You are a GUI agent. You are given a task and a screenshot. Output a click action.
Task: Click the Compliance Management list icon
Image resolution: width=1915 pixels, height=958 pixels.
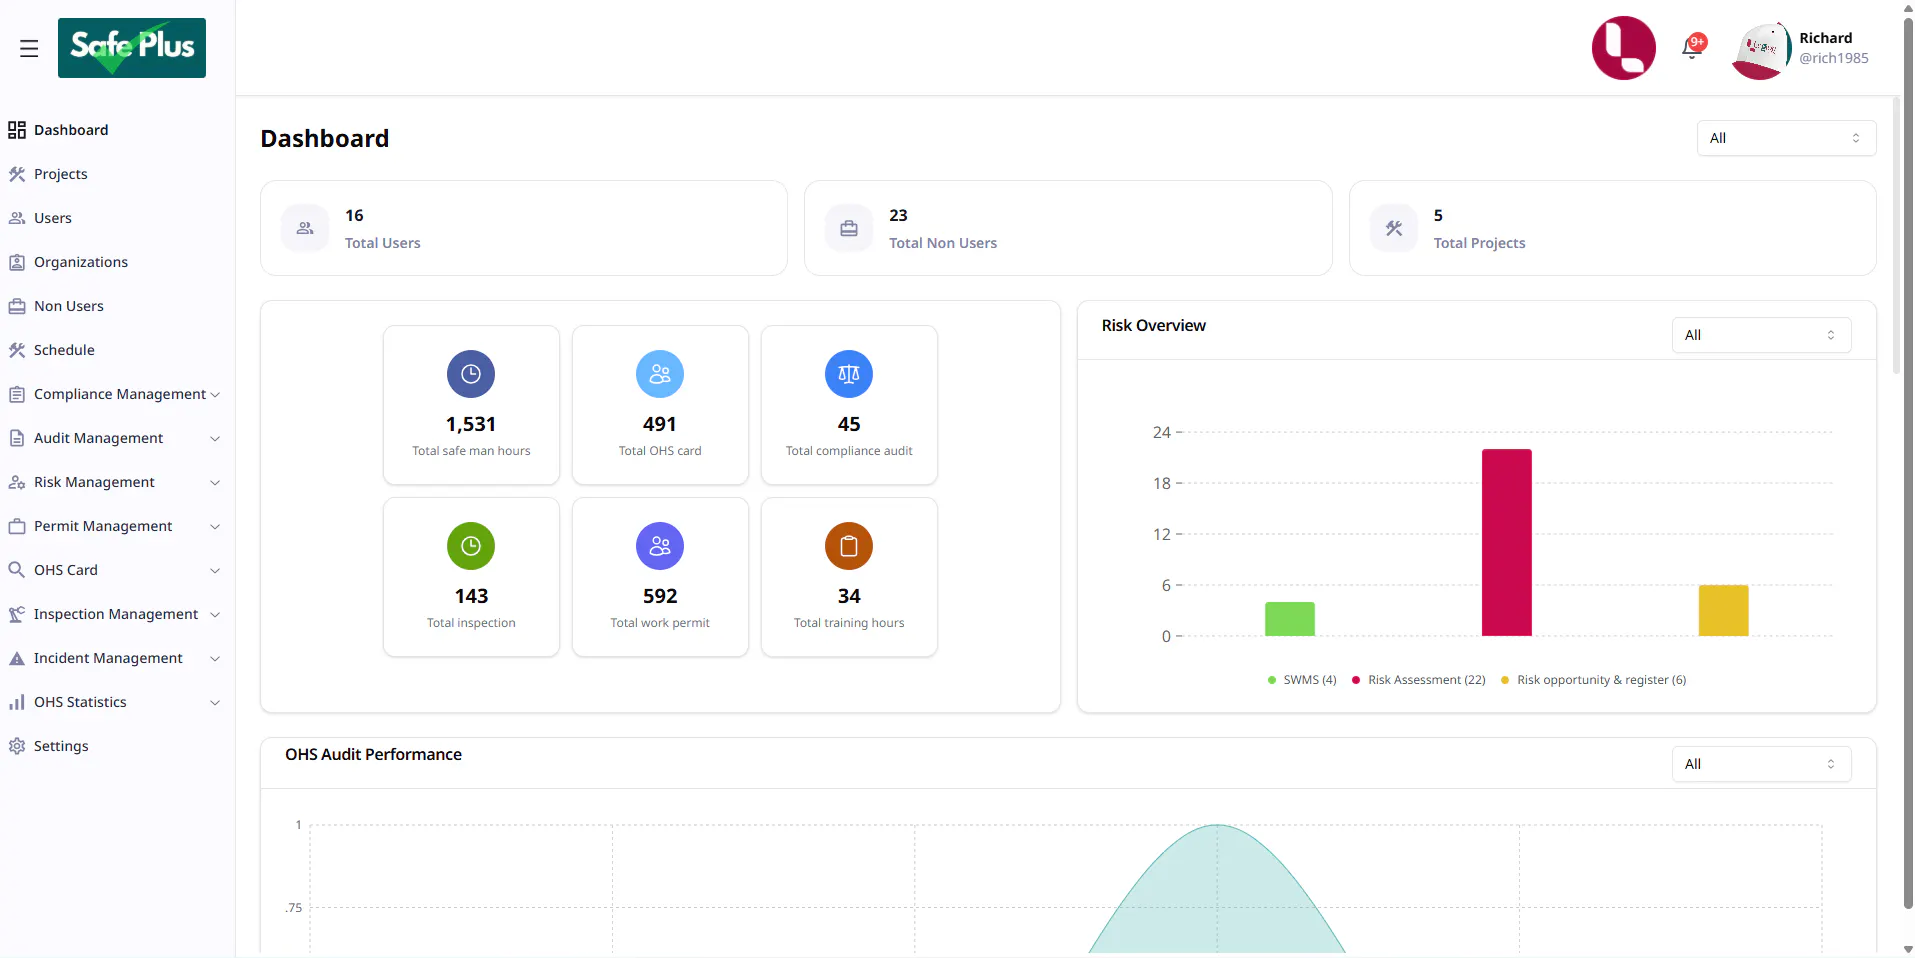(17, 394)
